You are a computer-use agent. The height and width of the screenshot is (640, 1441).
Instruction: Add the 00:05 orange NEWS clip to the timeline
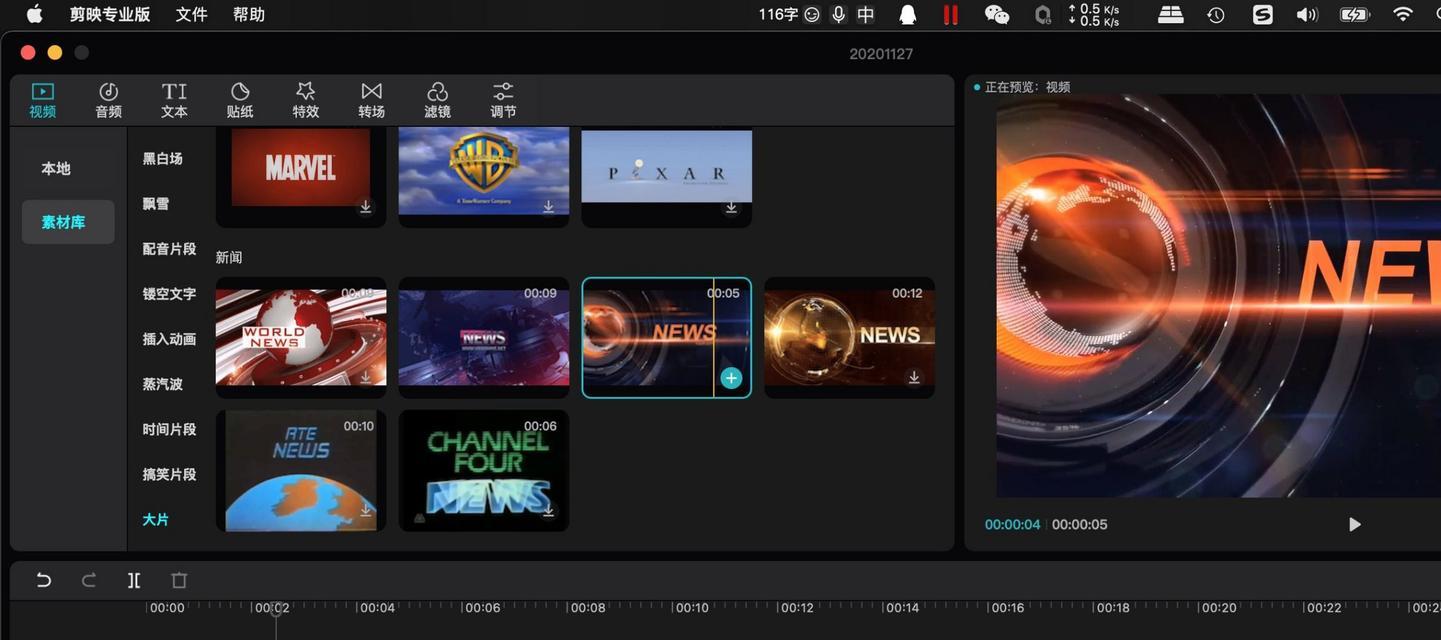pyautogui.click(x=731, y=378)
